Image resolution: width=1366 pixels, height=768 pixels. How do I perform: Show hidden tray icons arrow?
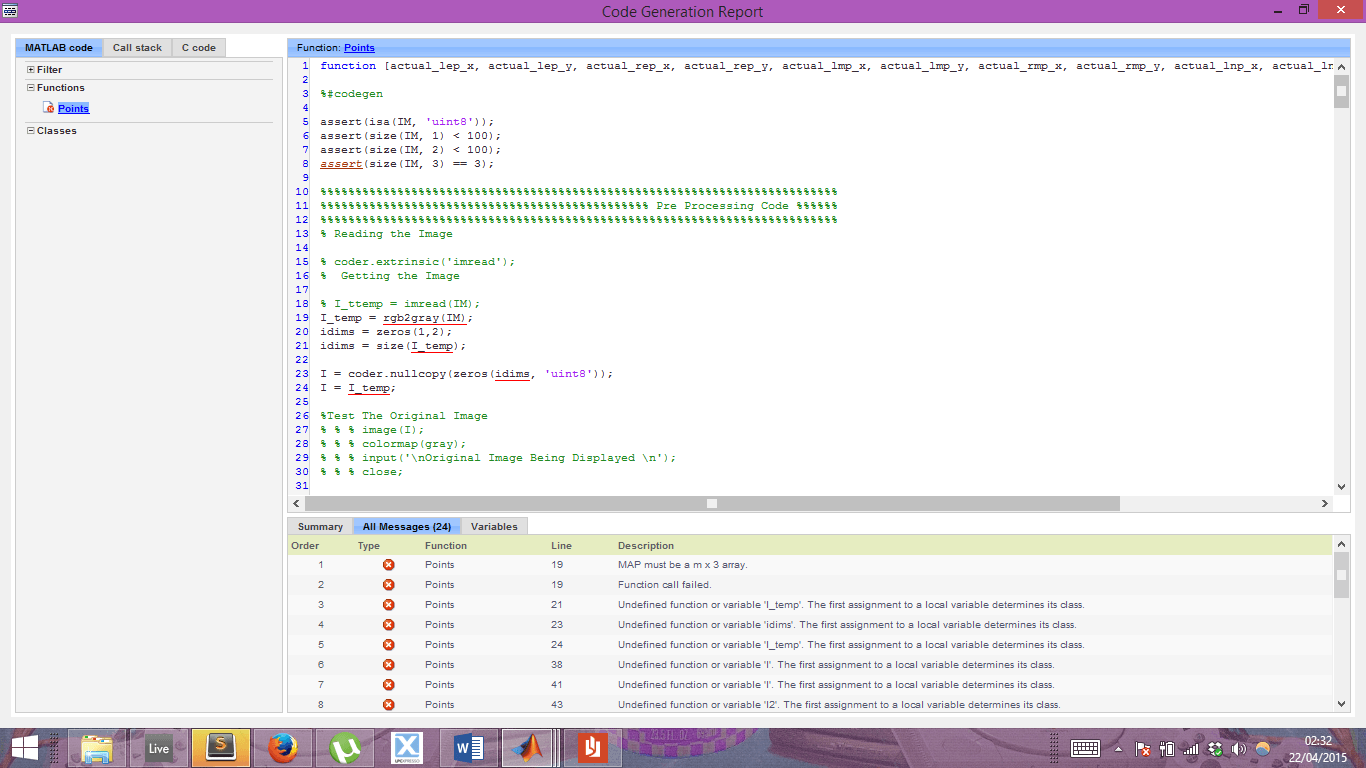coord(1118,749)
